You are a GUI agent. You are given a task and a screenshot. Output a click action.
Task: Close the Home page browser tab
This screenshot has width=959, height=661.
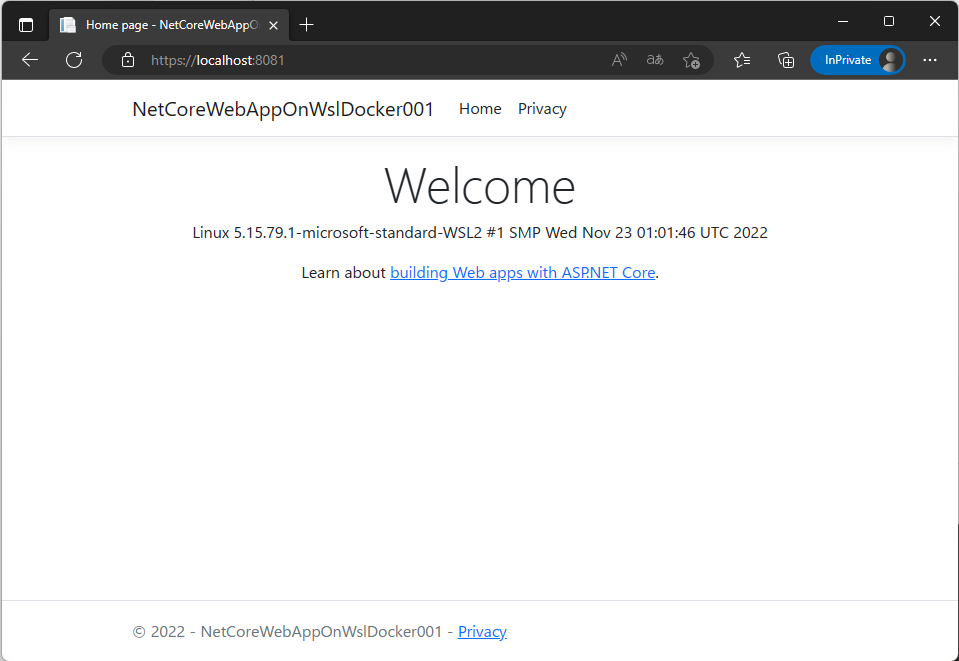pyautogui.click(x=273, y=25)
